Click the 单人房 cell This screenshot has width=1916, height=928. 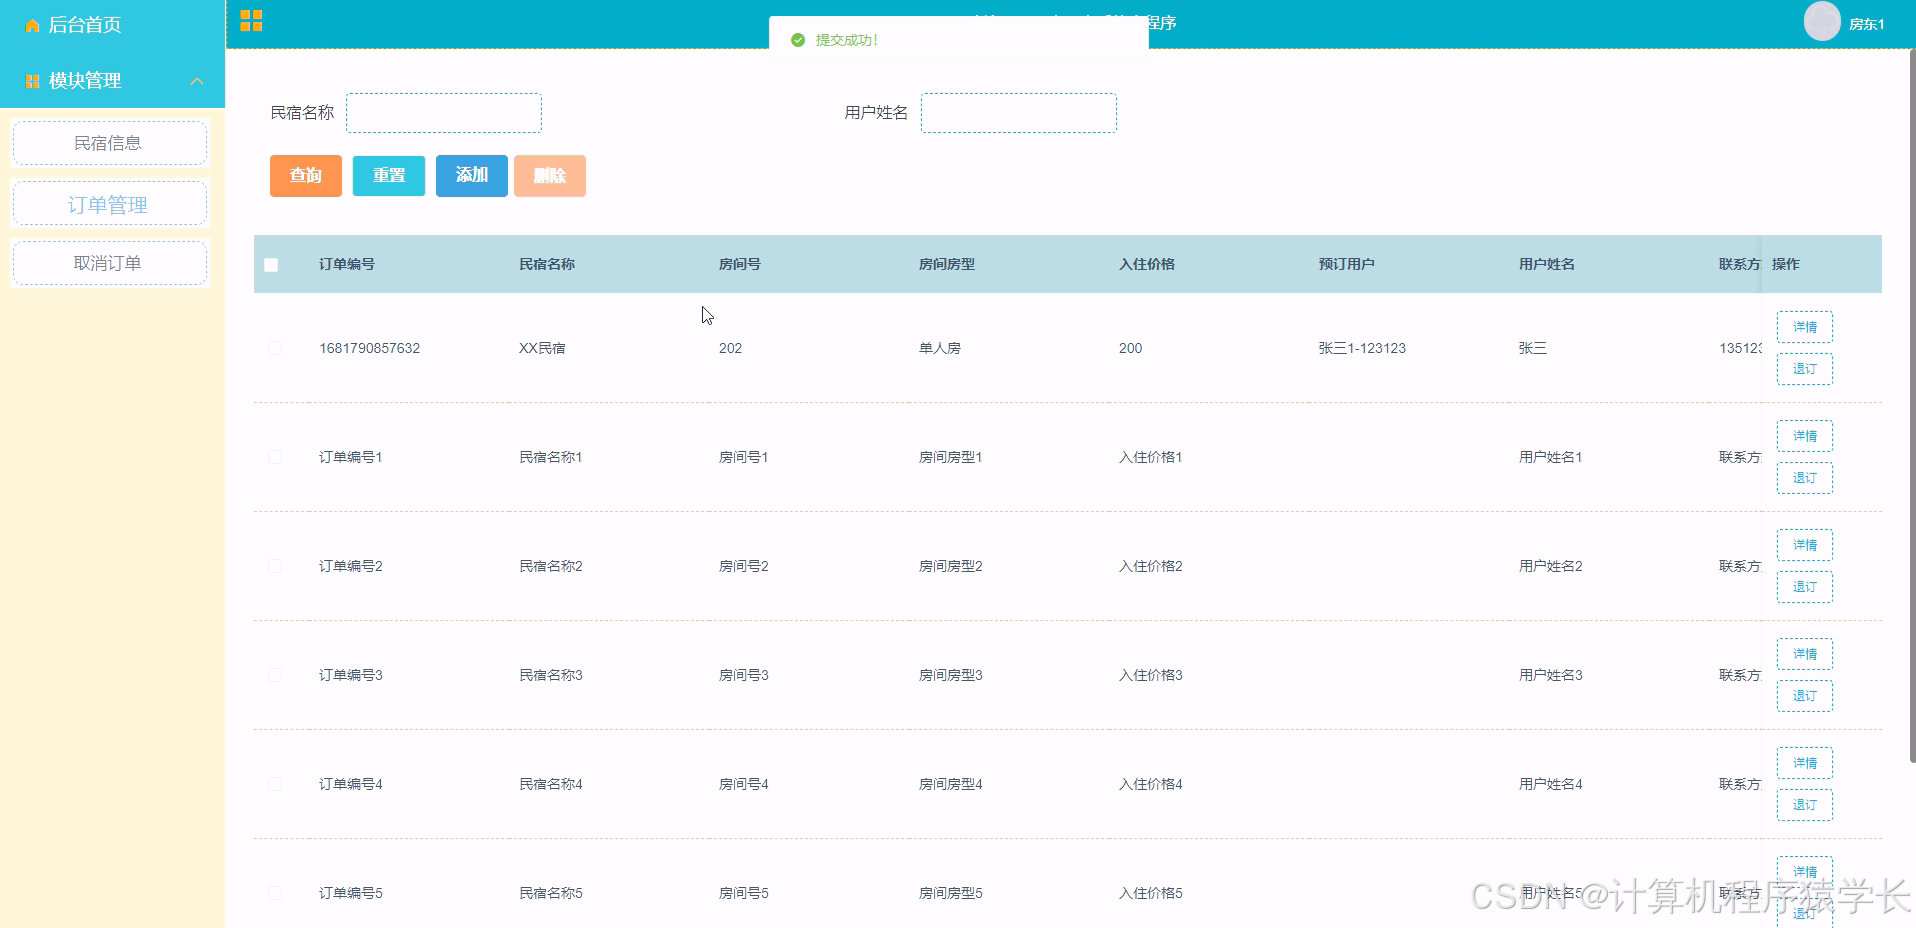tap(940, 348)
